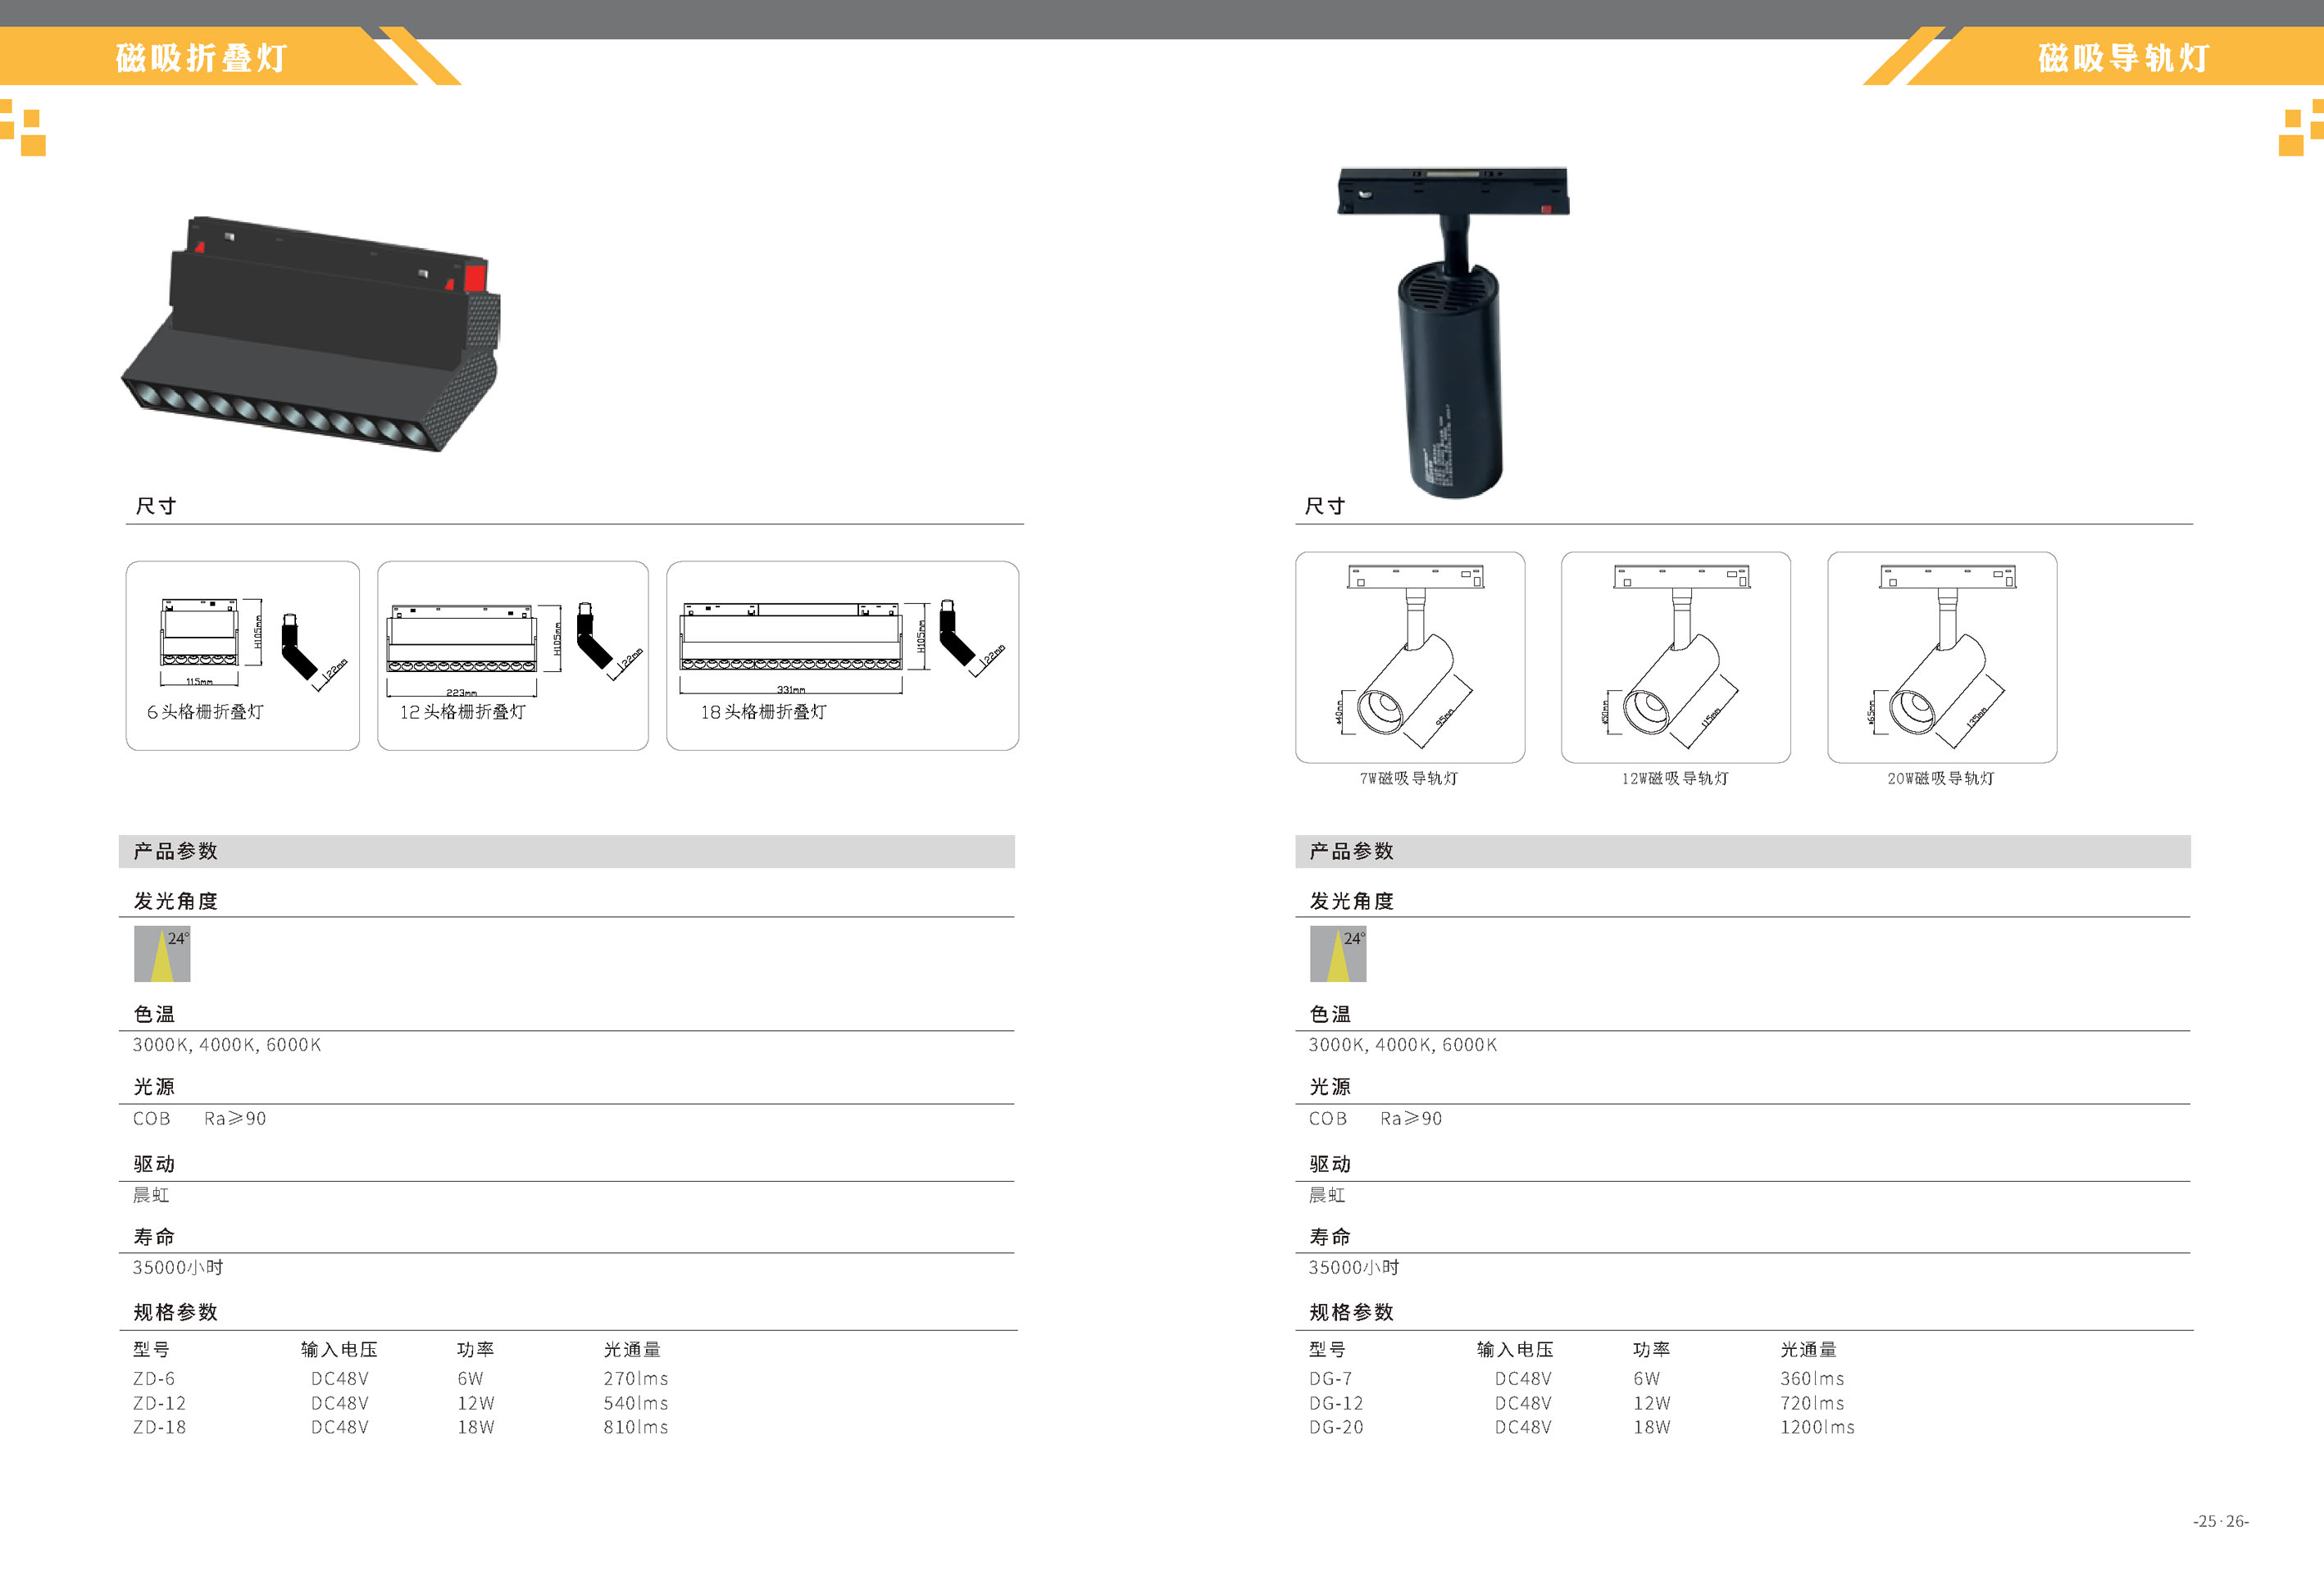This screenshot has height=1576, width=2324.
Task: Select the 磁吸导轨灯 header title
Action: coord(2123,57)
